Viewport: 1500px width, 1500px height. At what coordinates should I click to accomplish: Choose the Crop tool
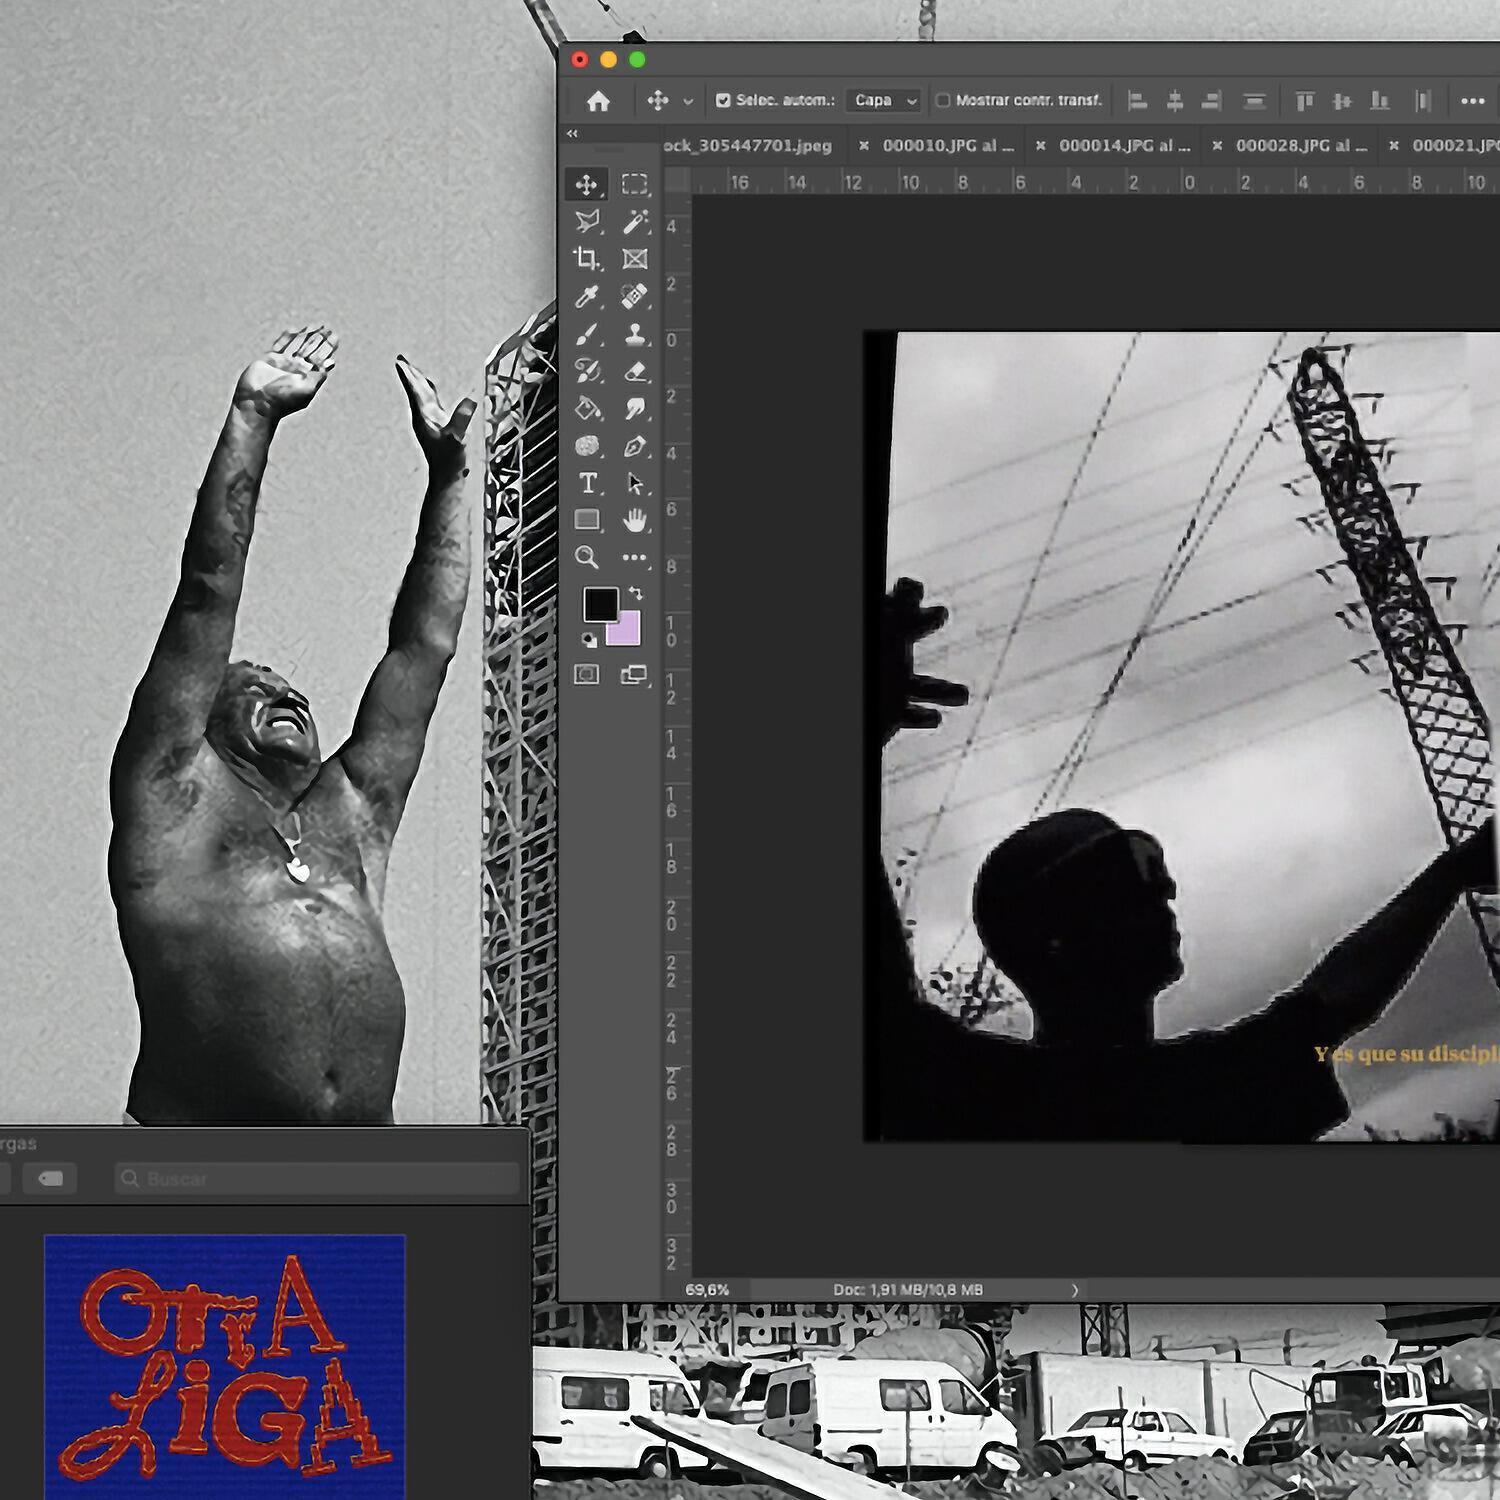click(x=587, y=259)
